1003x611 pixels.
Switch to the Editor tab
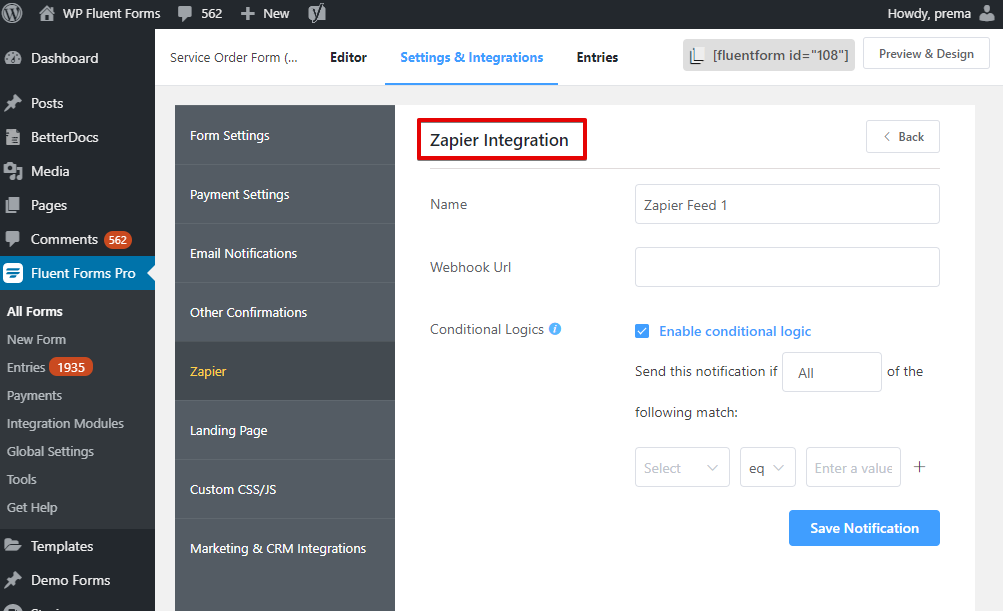(x=349, y=58)
